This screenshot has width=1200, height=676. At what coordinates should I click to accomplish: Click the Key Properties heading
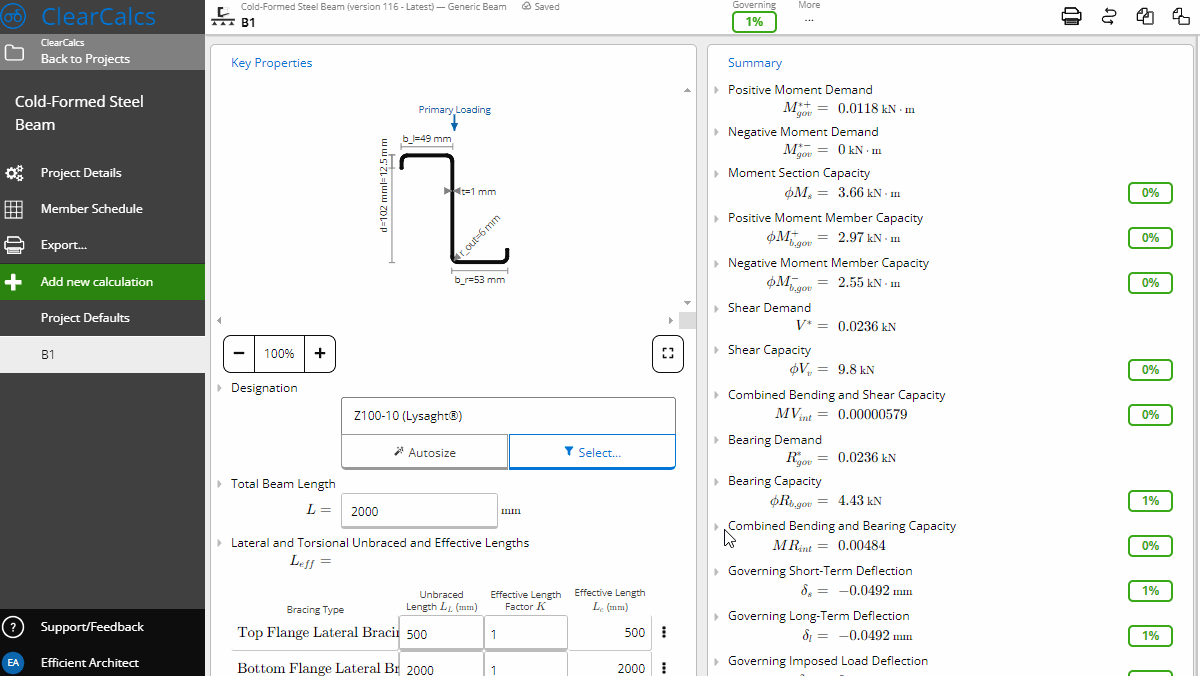pyautogui.click(x=272, y=63)
